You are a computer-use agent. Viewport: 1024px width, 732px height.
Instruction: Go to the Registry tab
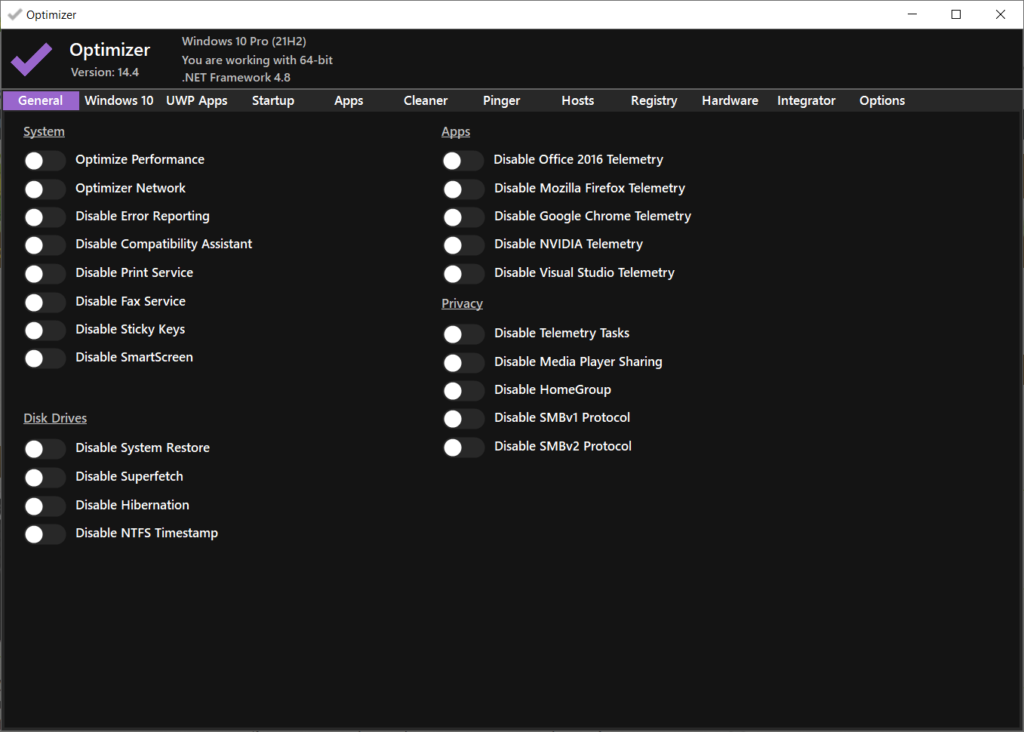[x=654, y=101]
